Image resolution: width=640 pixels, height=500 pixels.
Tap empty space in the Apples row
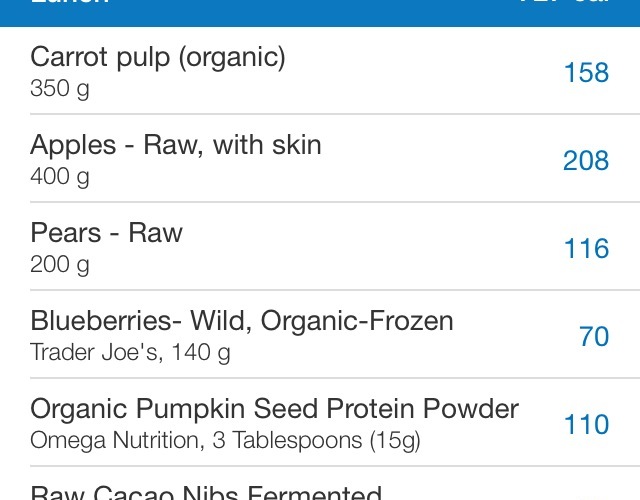coord(441,160)
